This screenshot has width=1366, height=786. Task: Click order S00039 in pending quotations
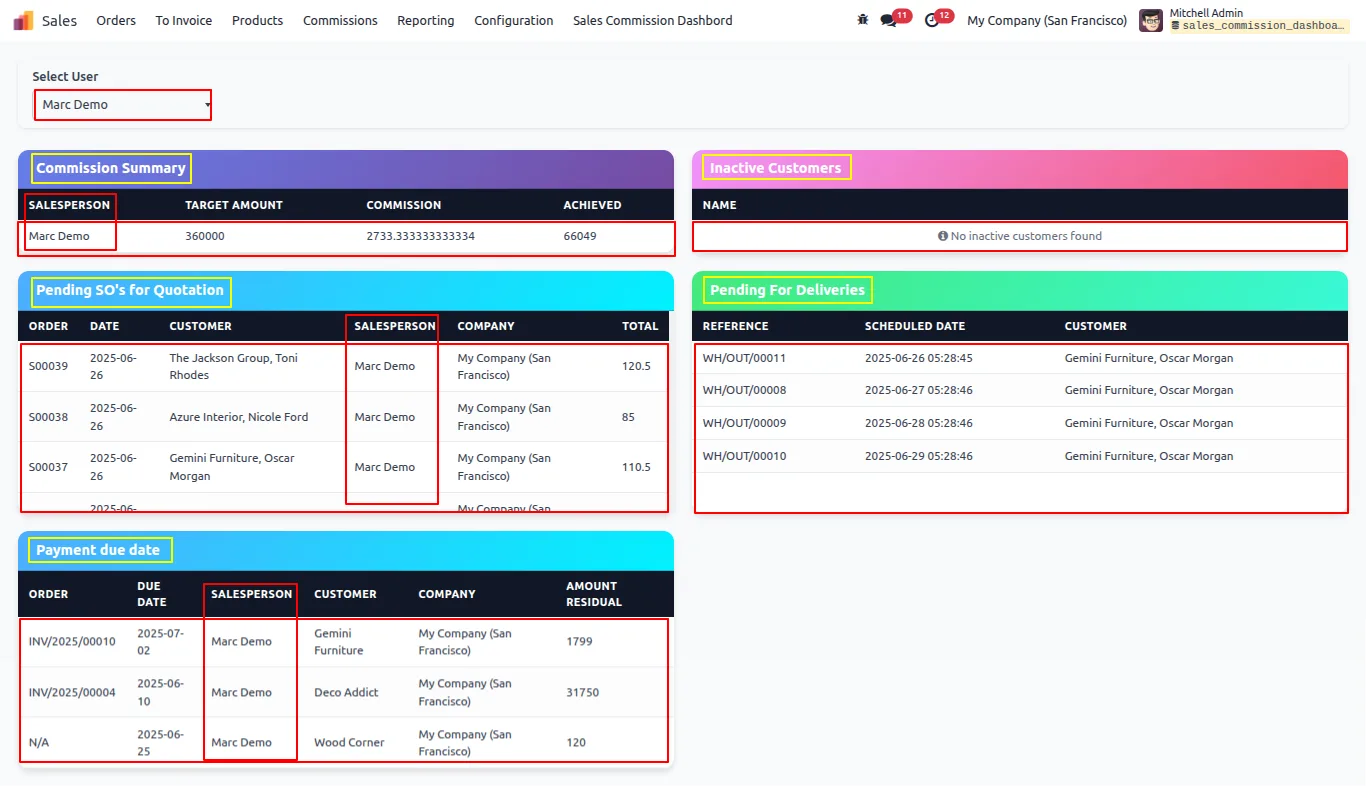[49, 366]
